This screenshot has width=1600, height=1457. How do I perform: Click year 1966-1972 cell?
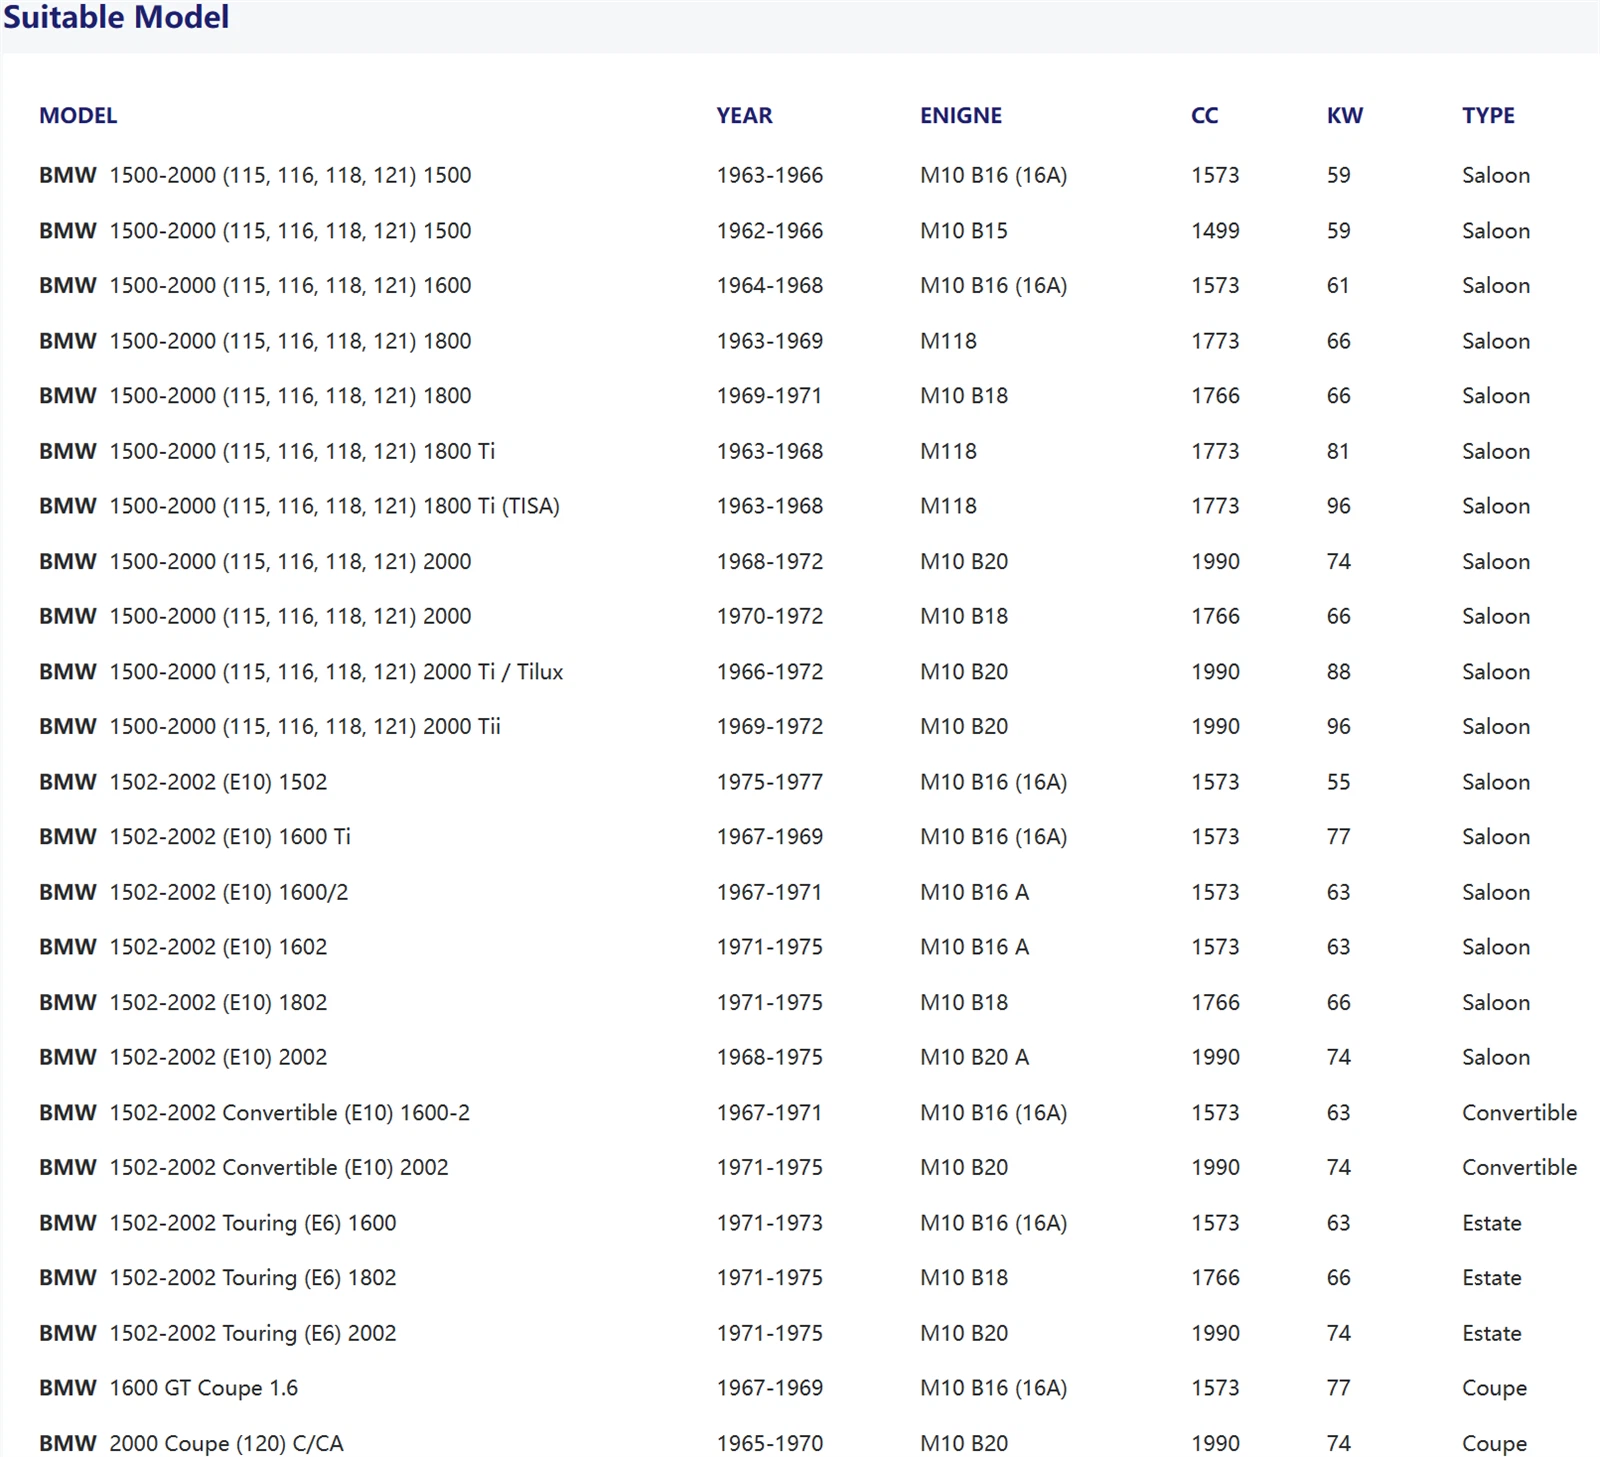point(769,672)
